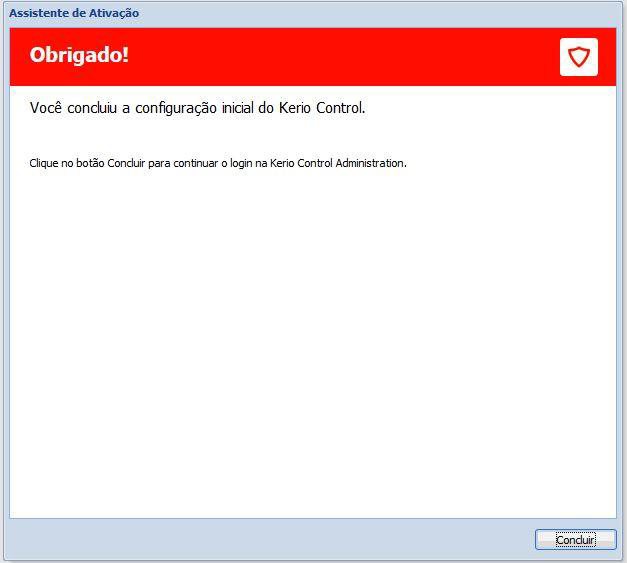Click the 'Clique no botão Concluir' instruction text
The width and height of the screenshot is (627, 563).
(218, 163)
